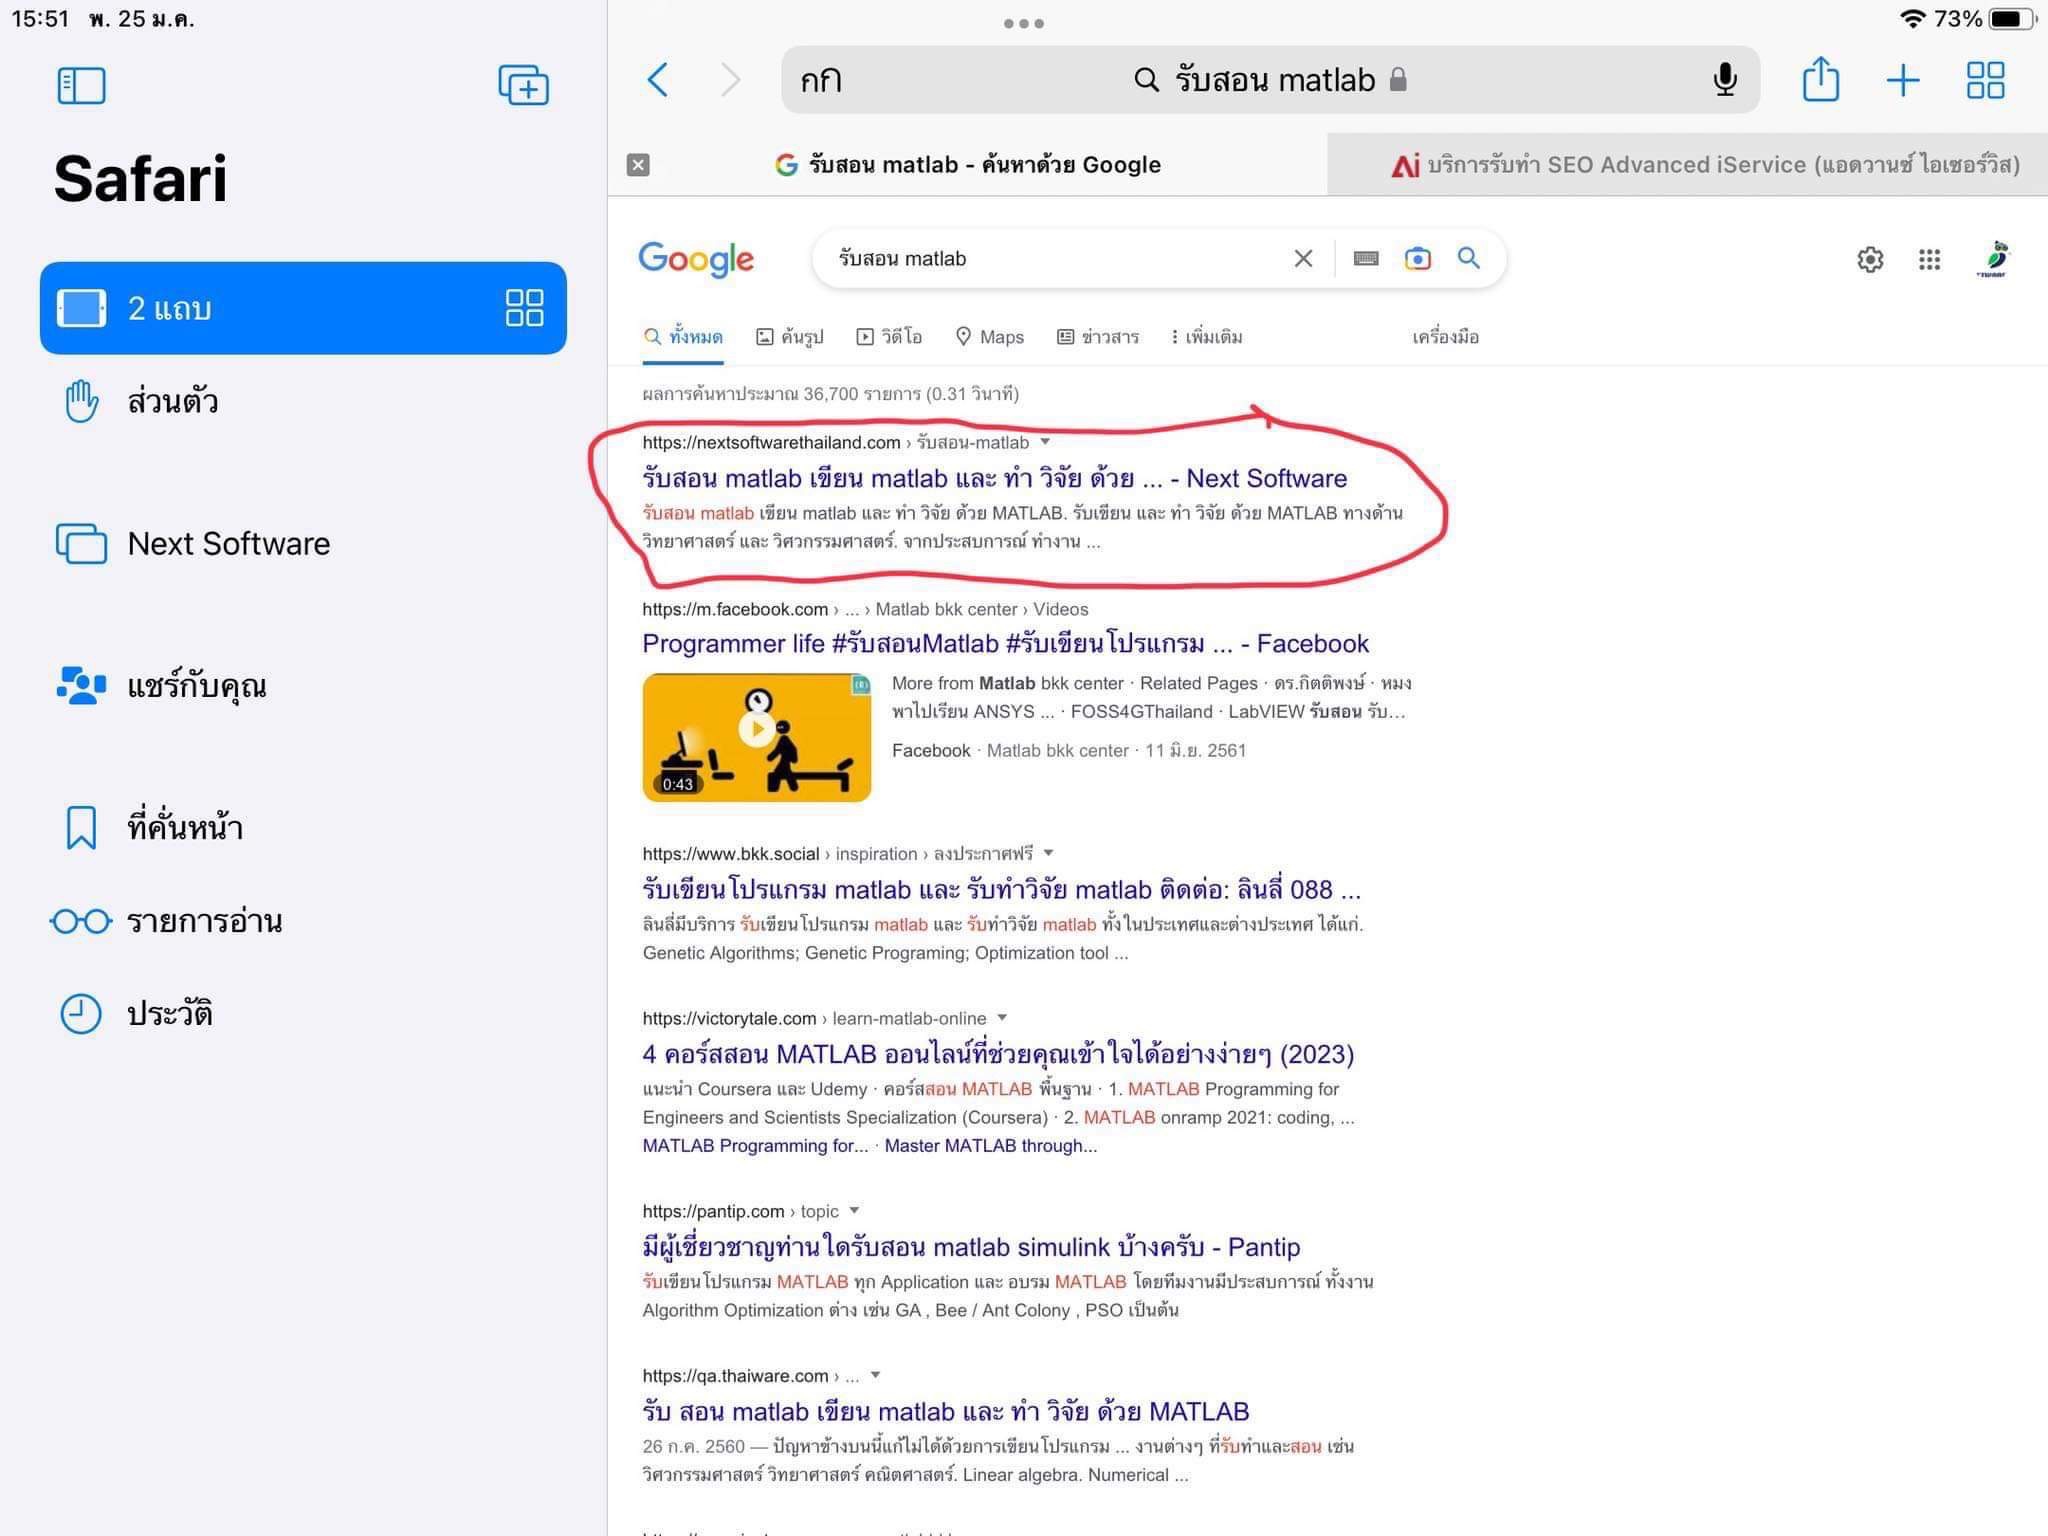Open the Next Software search result link
Screen dimensions: 2048x1536
point(994,478)
